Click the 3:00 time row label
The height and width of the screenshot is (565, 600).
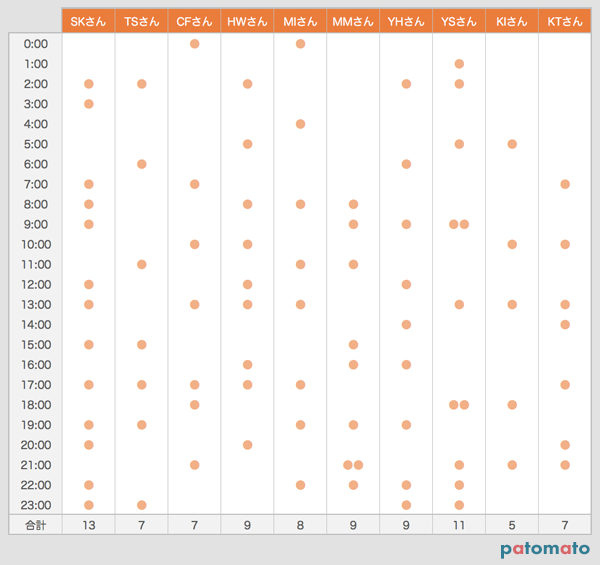pyautogui.click(x=36, y=104)
